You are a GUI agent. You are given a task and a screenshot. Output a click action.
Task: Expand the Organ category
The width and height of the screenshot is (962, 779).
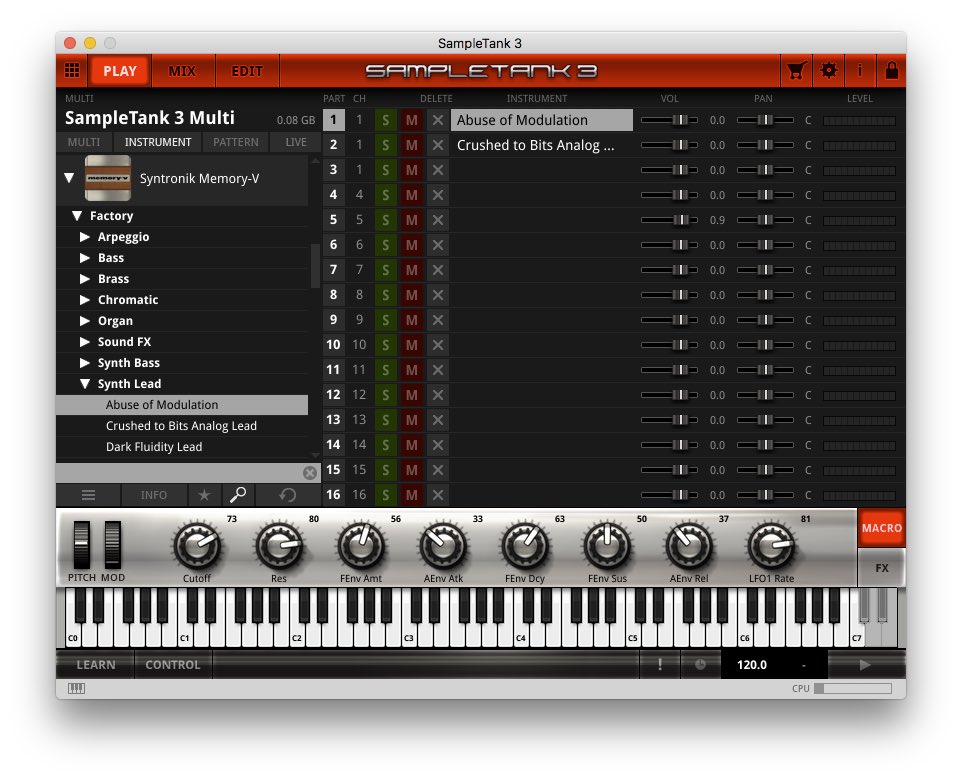pos(85,321)
